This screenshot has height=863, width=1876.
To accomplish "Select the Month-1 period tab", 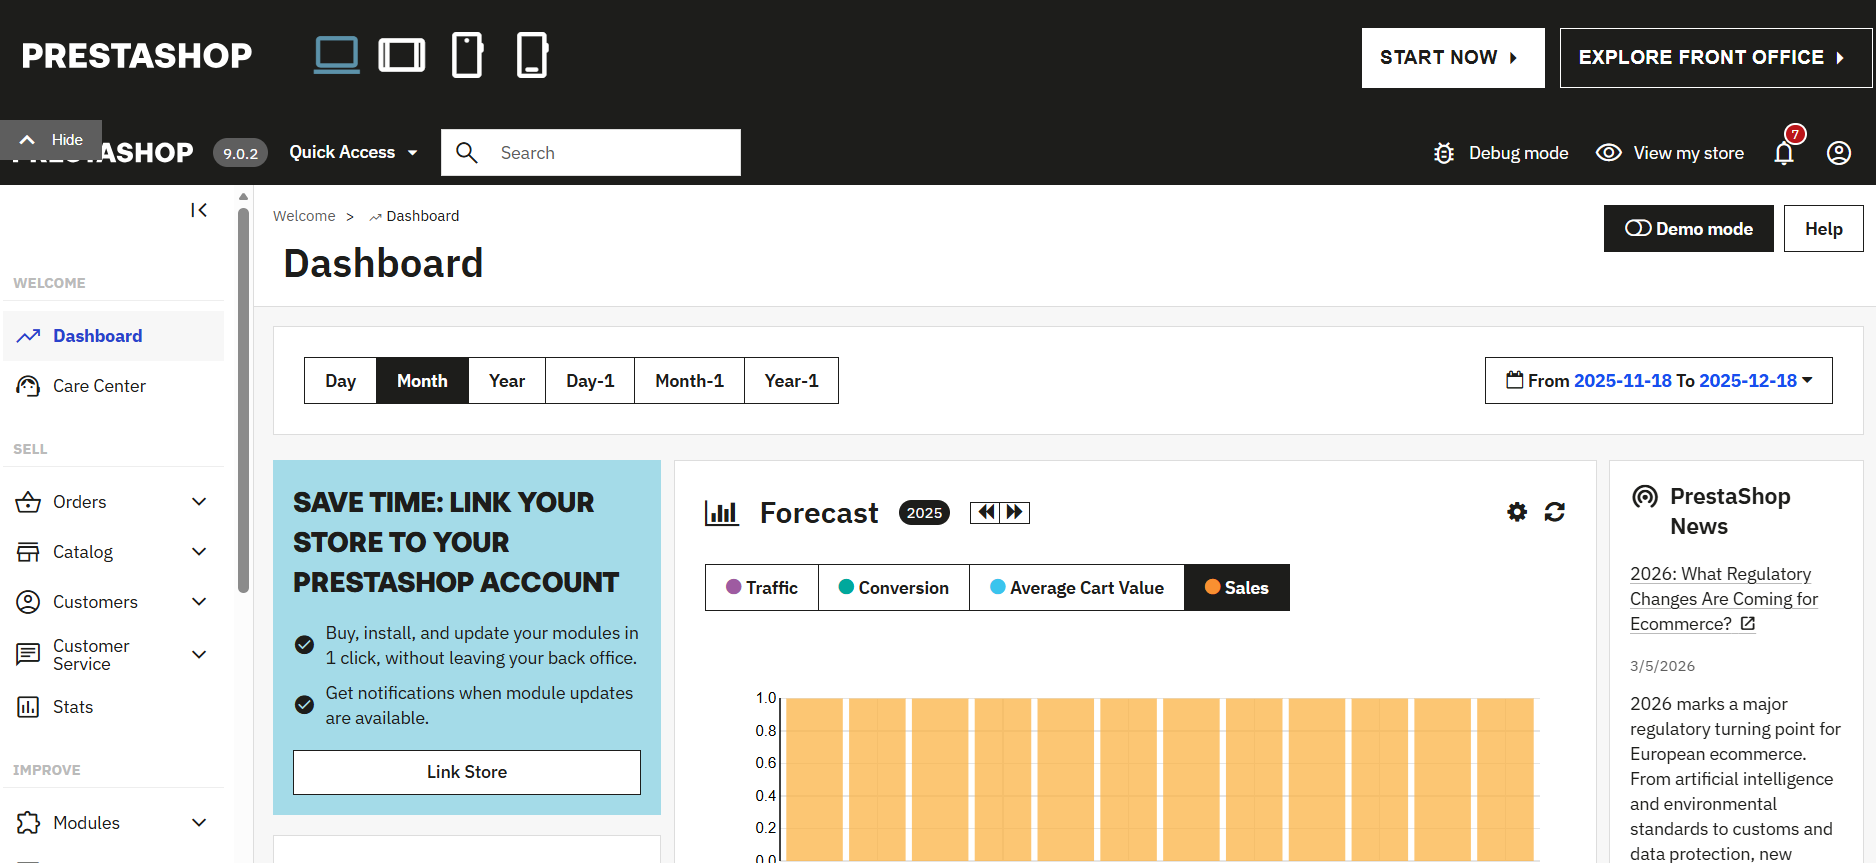I will click(x=689, y=381).
